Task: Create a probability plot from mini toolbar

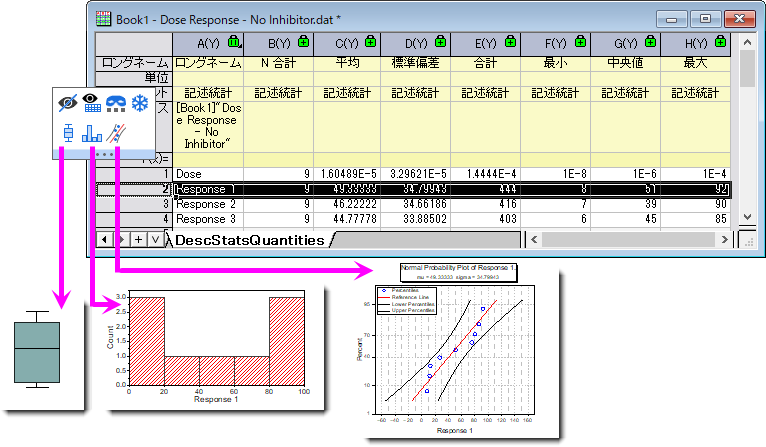Action: [x=116, y=133]
